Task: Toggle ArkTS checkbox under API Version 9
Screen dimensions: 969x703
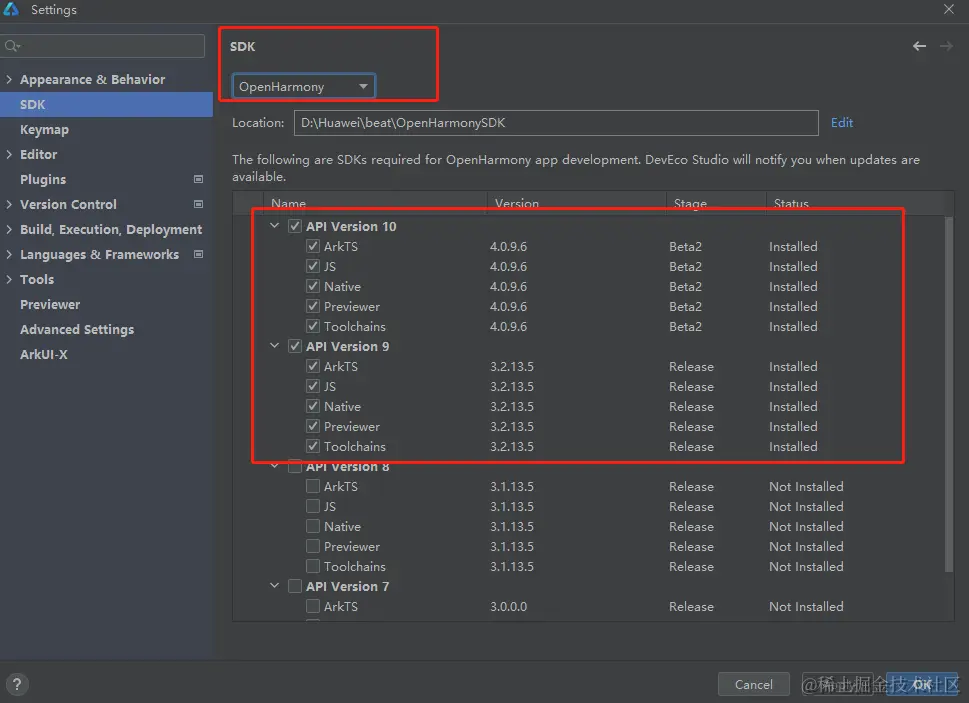Action: tap(313, 367)
